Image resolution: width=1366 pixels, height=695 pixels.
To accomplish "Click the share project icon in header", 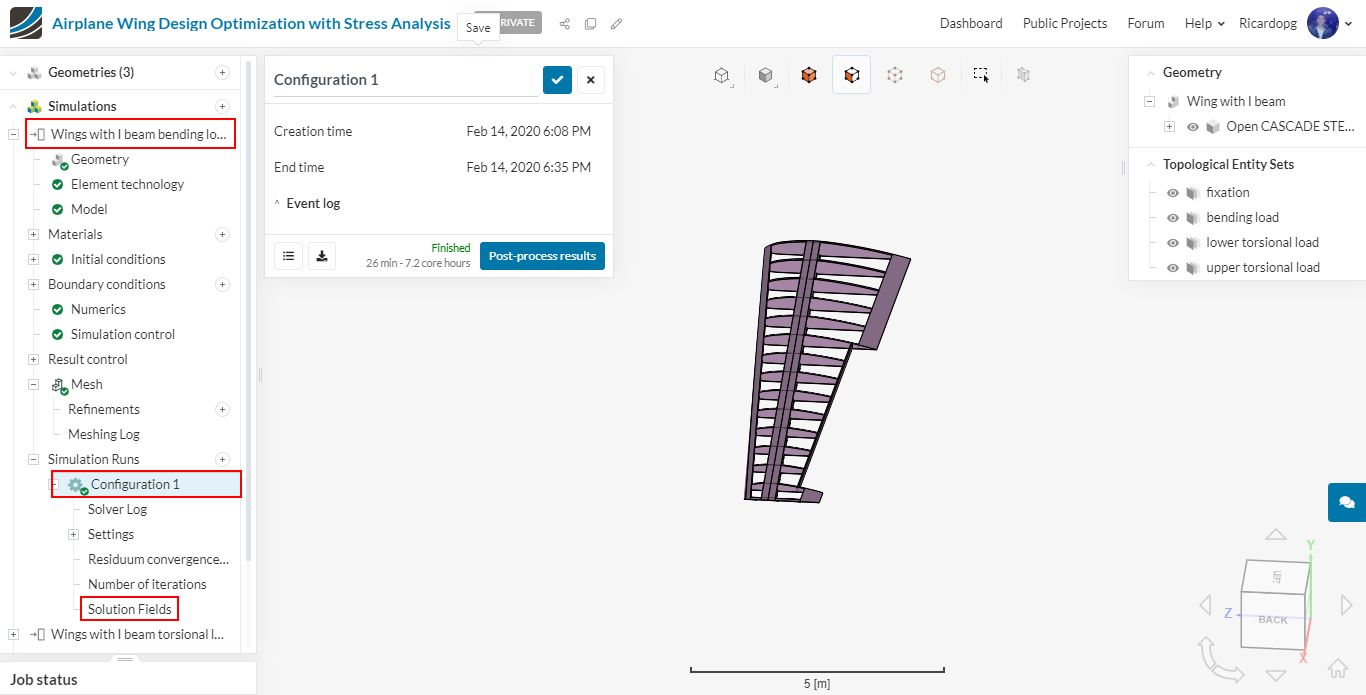I will [564, 23].
